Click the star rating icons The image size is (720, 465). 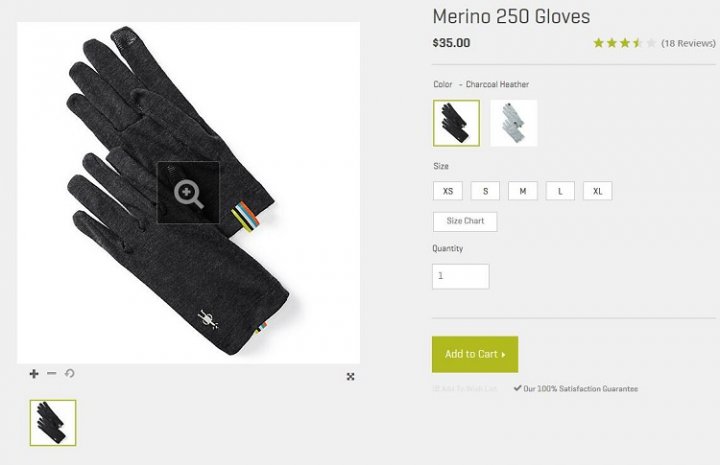pyautogui.click(x=624, y=43)
